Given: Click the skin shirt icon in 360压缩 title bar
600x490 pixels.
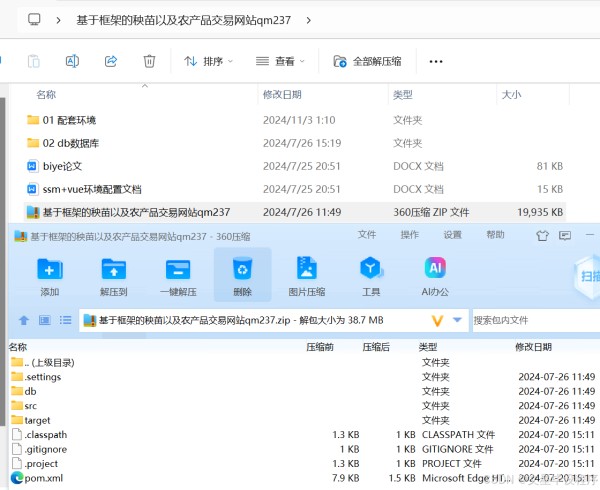Looking at the screenshot, I should click(x=542, y=236).
